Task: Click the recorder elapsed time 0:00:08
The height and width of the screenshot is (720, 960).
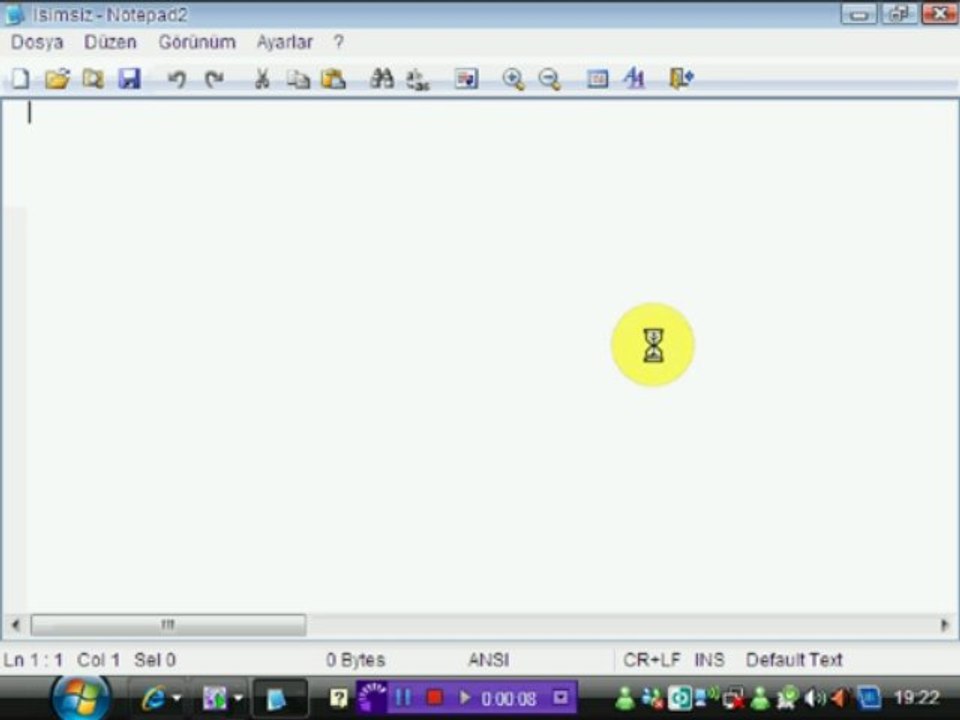Action: [509, 699]
